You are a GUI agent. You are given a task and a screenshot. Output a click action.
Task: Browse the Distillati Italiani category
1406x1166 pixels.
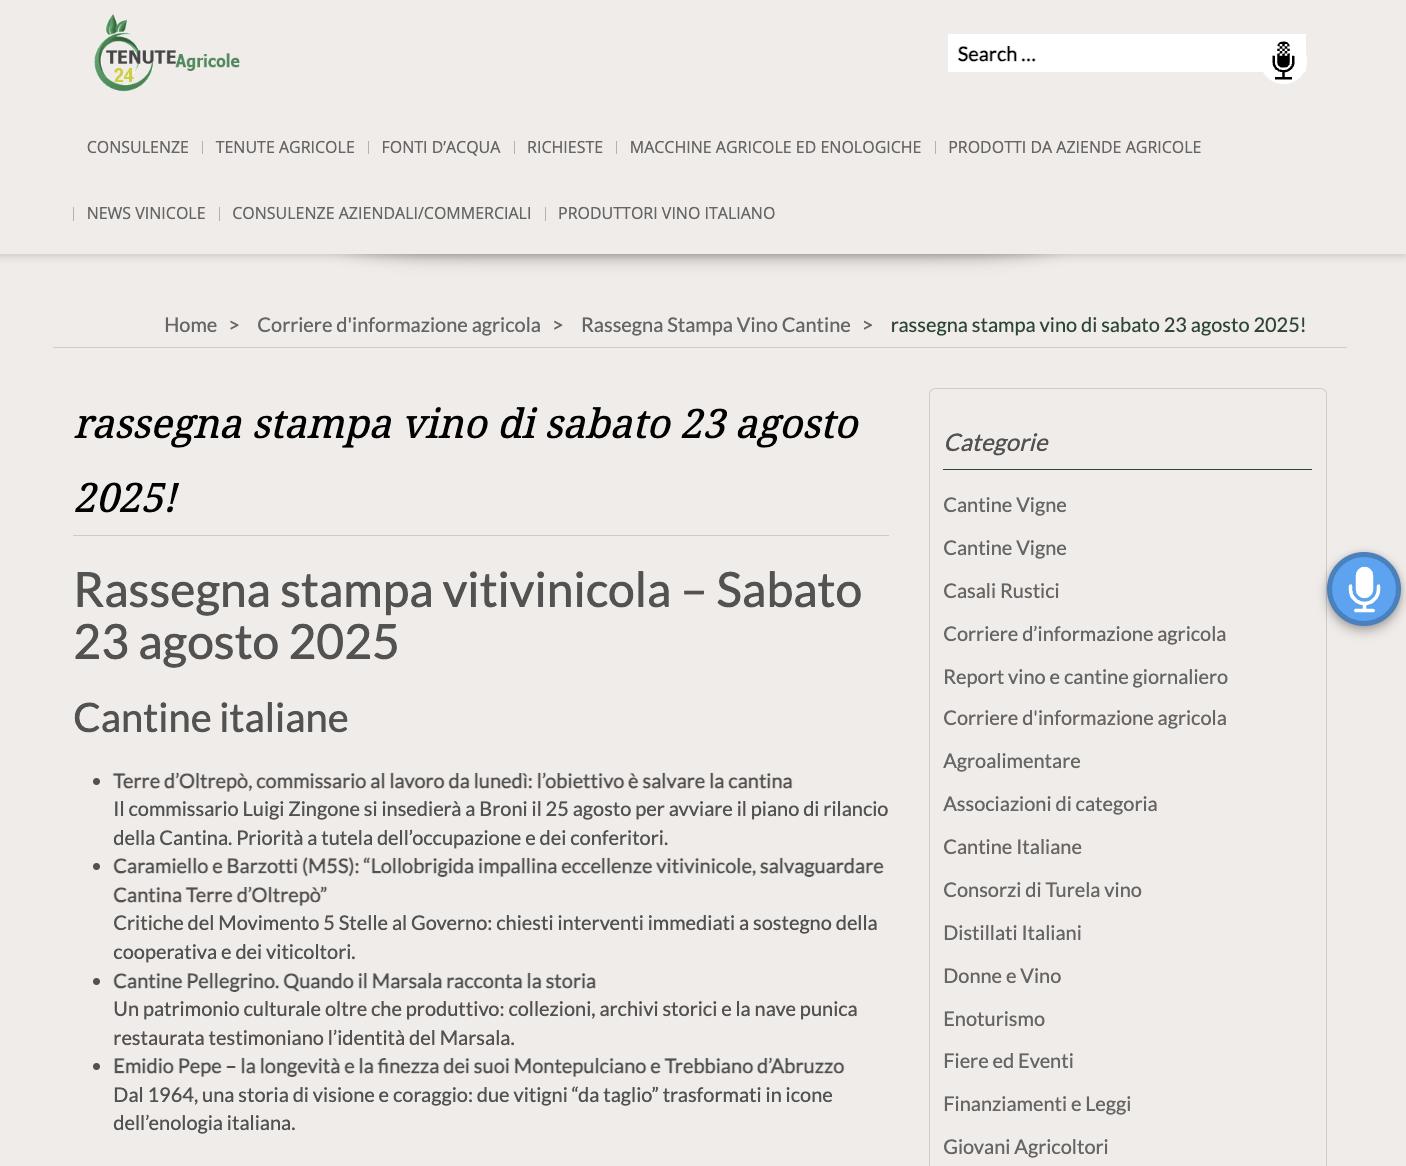point(1012,933)
